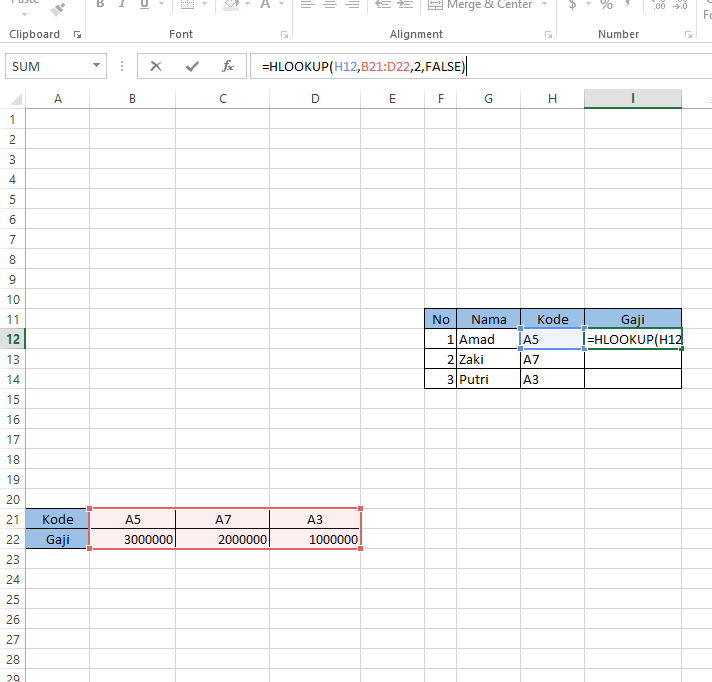Click cell C21 containing A7

(x=222, y=519)
